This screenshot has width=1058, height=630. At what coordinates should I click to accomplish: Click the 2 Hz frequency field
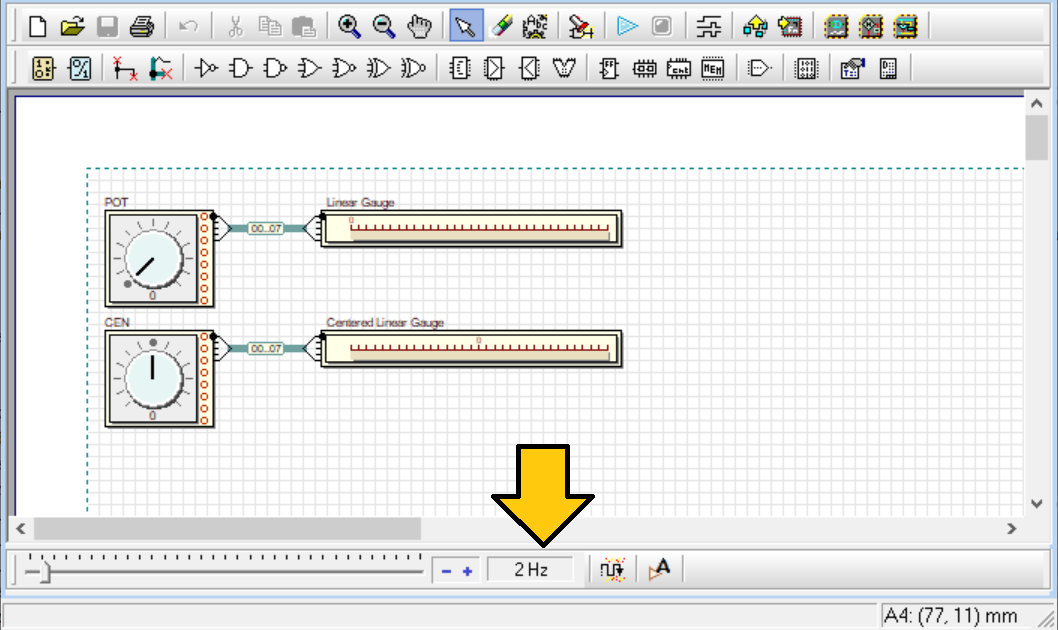click(530, 570)
